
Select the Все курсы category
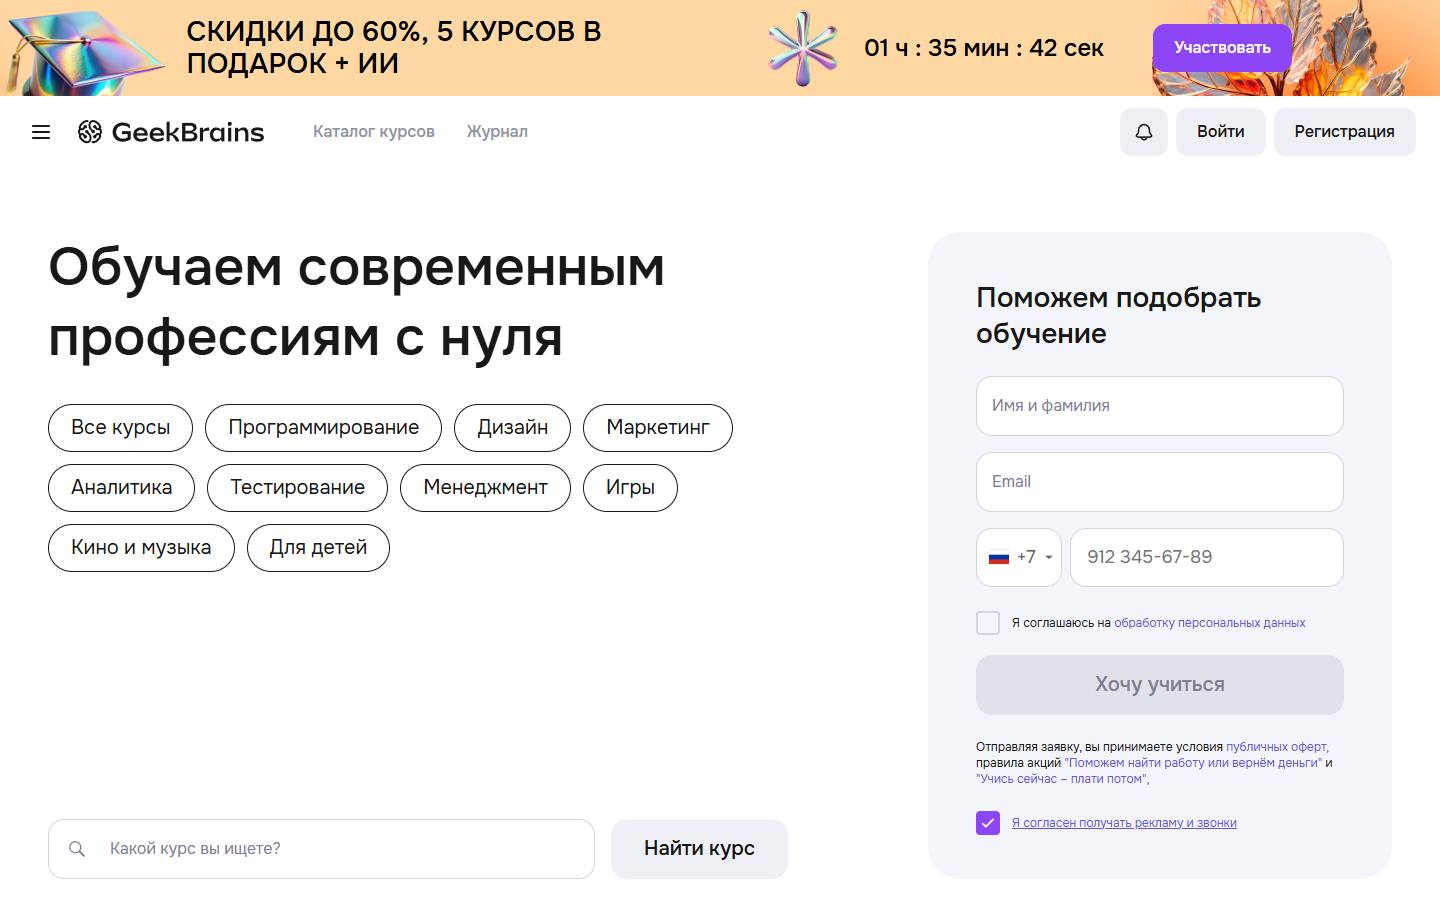[x=121, y=428]
